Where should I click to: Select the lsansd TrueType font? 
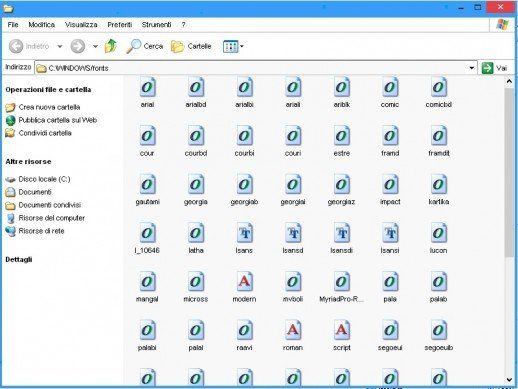click(x=293, y=239)
